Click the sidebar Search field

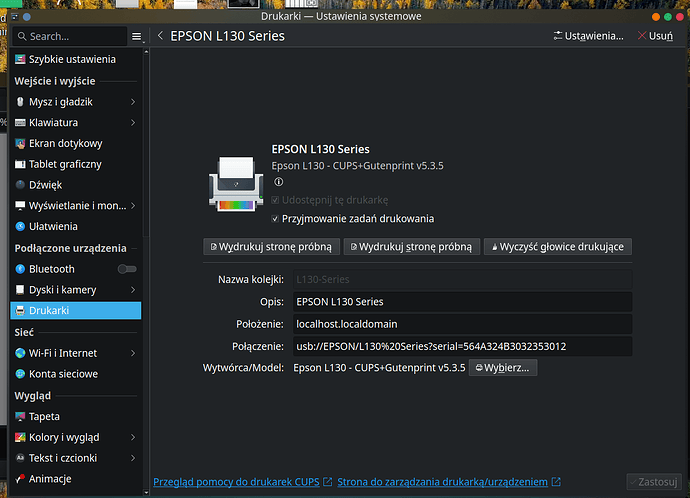(x=70, y=36)
